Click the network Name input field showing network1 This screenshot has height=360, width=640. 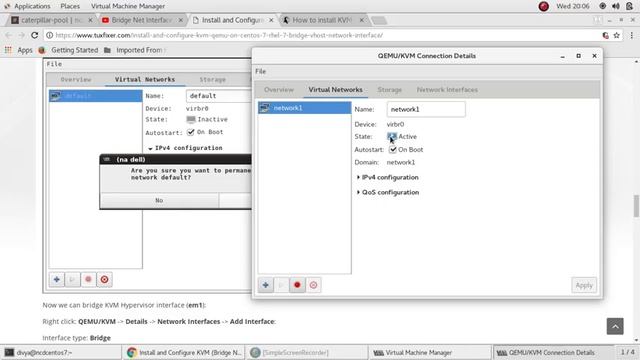coord(426,109)
